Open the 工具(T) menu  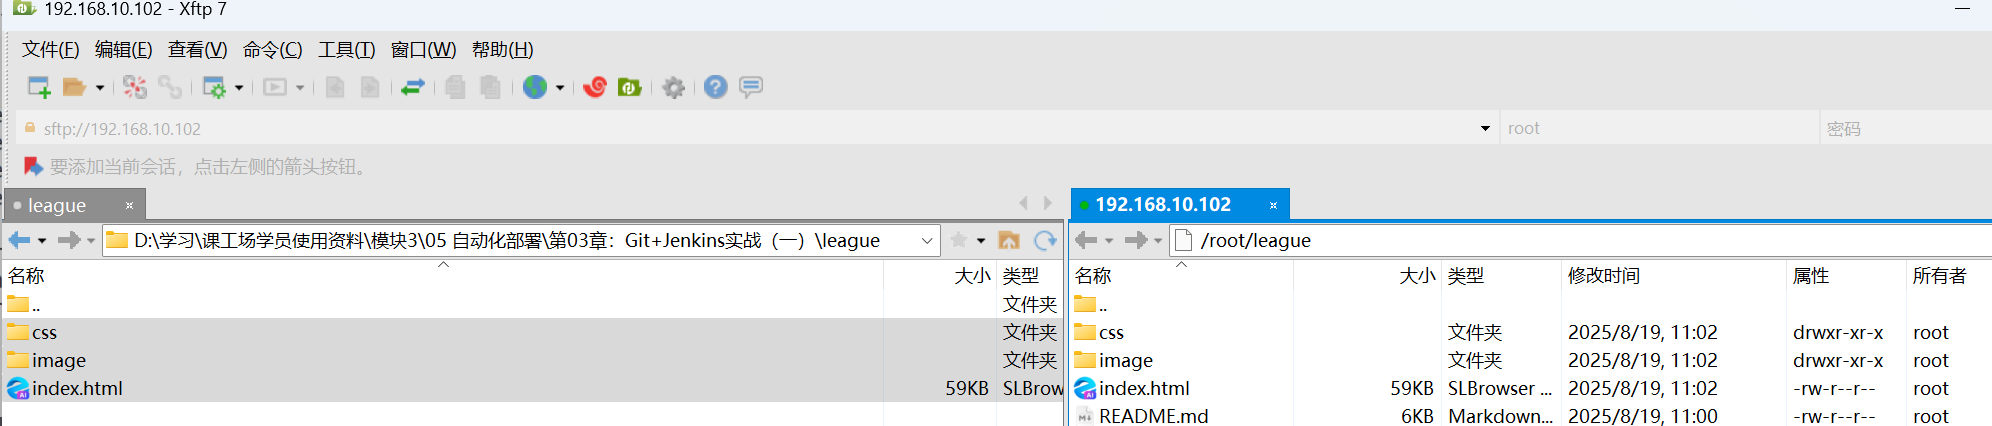(x=347, y=49)
